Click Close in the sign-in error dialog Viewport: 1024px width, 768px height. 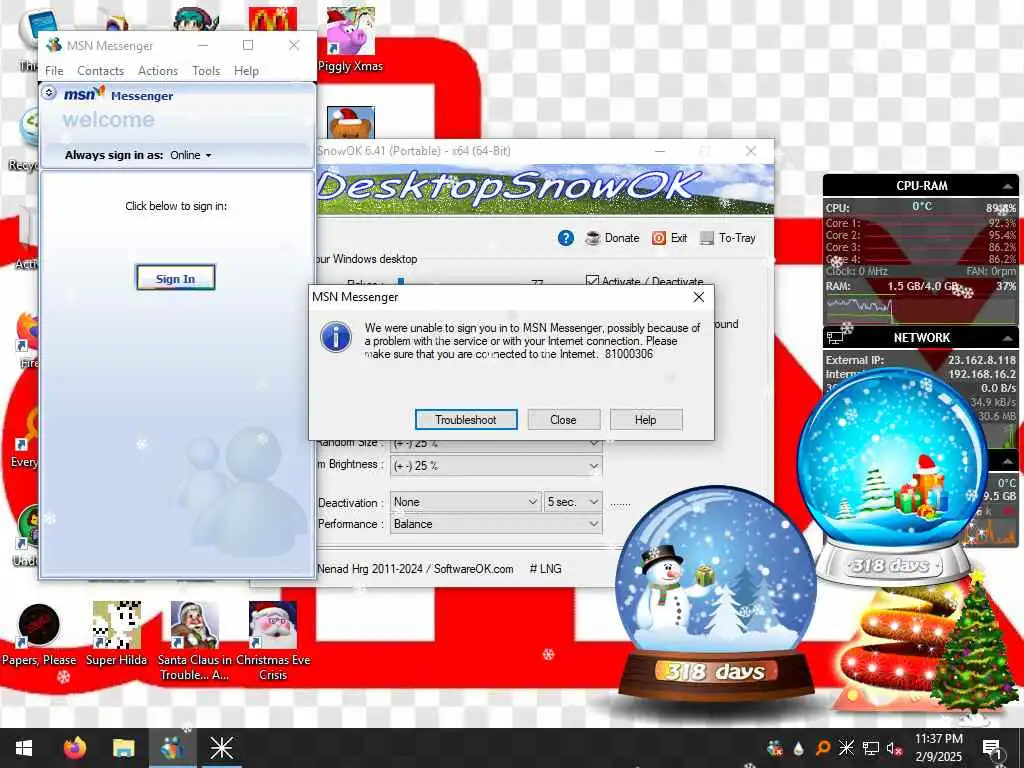(563, 420)
